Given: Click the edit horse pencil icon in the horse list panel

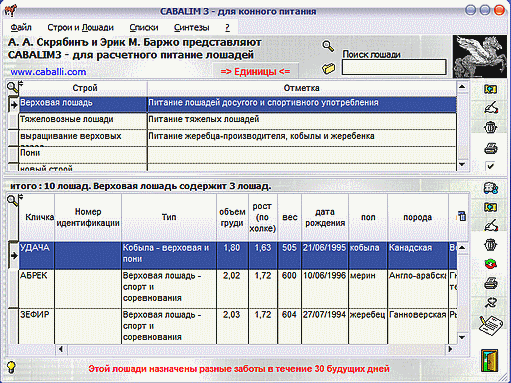Looking at the screenshot, I should [x=491, y=226].
